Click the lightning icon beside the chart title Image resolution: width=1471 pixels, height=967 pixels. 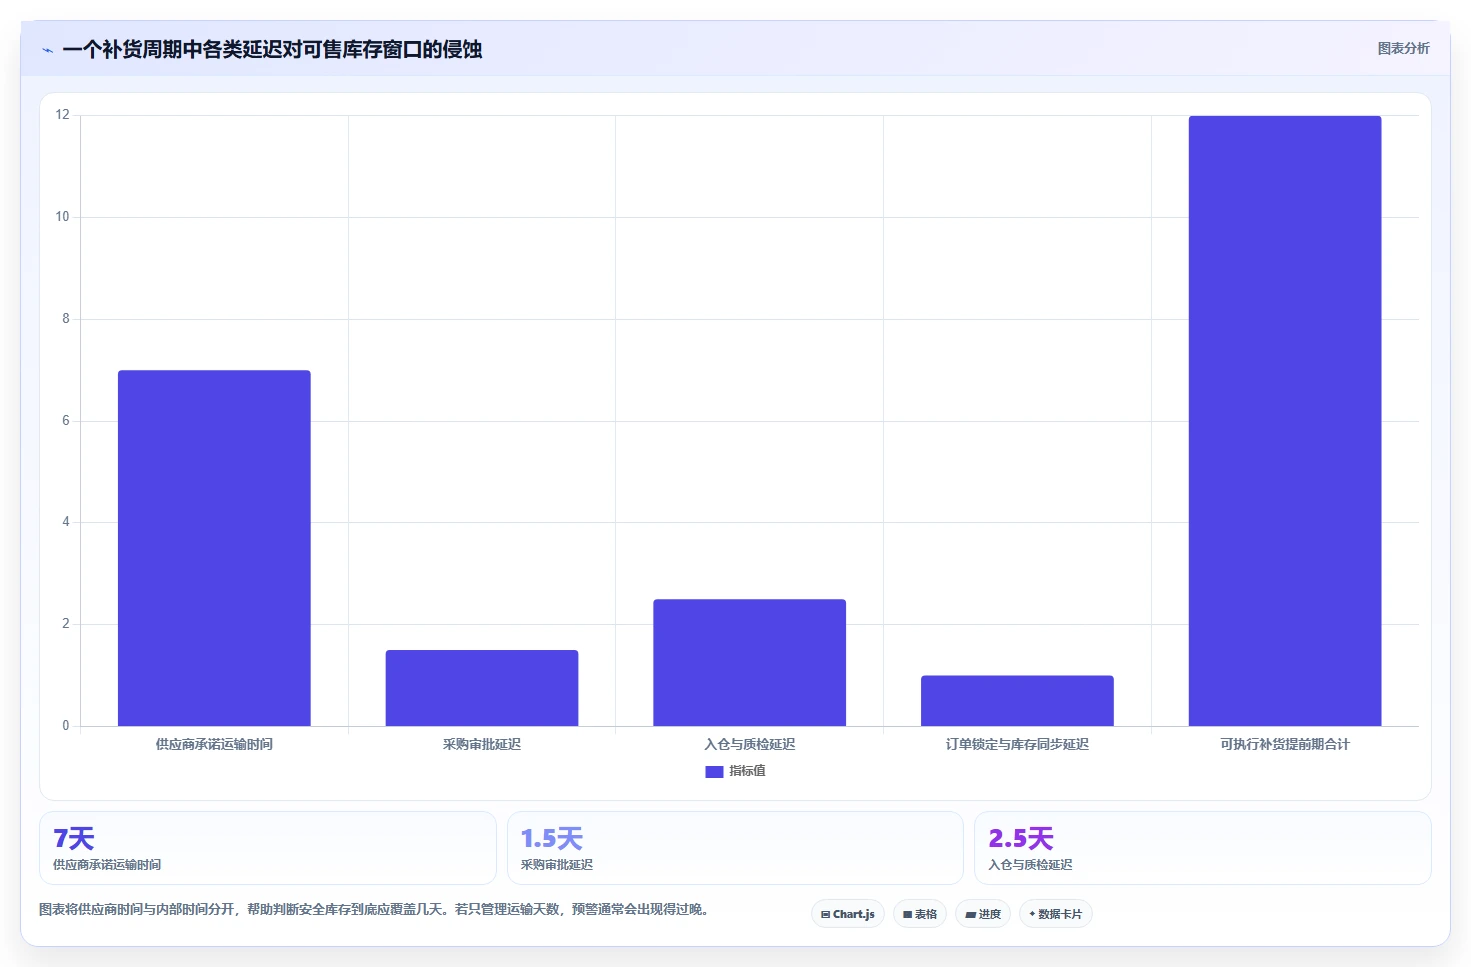click(x=47, y=50)
